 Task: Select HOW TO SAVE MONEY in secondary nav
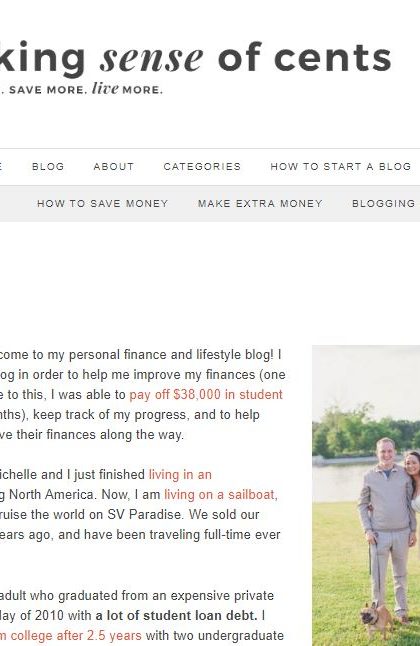(x=103, y=204)
